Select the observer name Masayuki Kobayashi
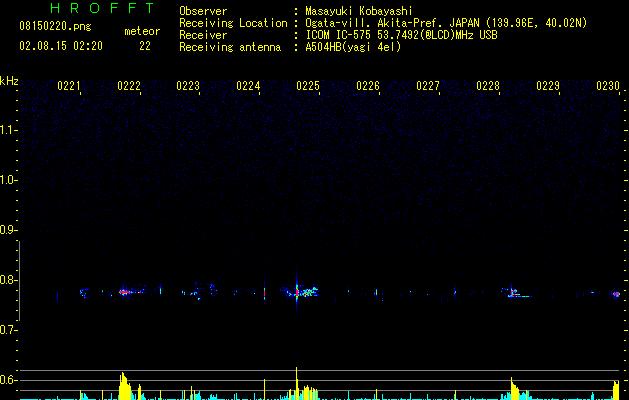629x400 pixels. click(x=359, y=11)
